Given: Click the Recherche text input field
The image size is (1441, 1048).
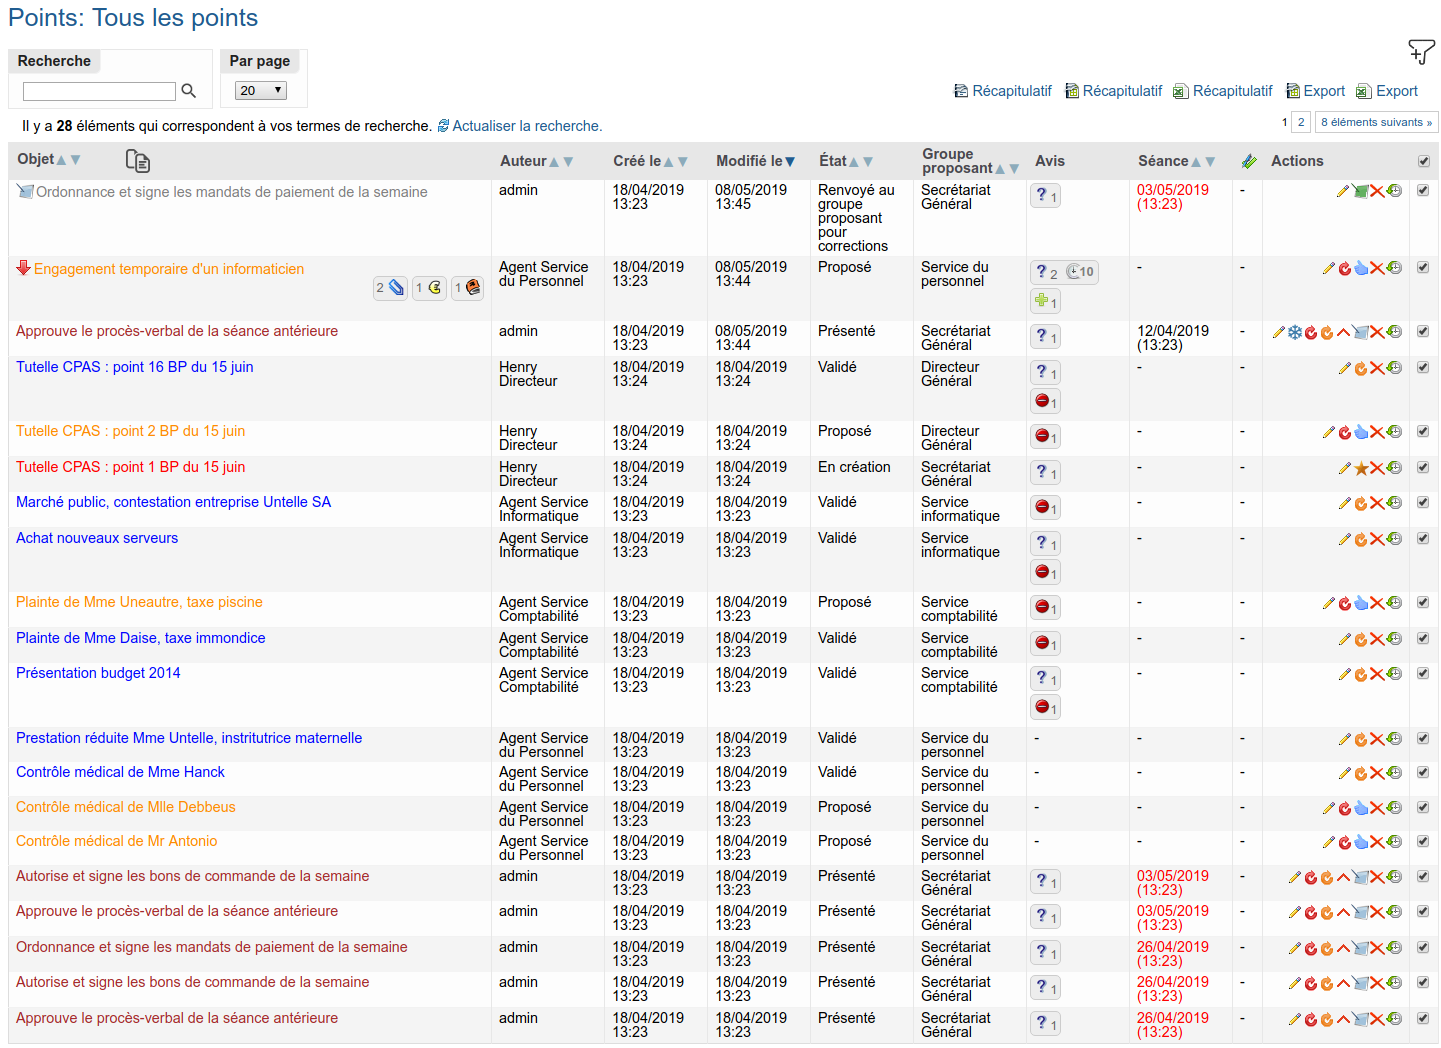Looking at the screenshot, I should (99, 91).
